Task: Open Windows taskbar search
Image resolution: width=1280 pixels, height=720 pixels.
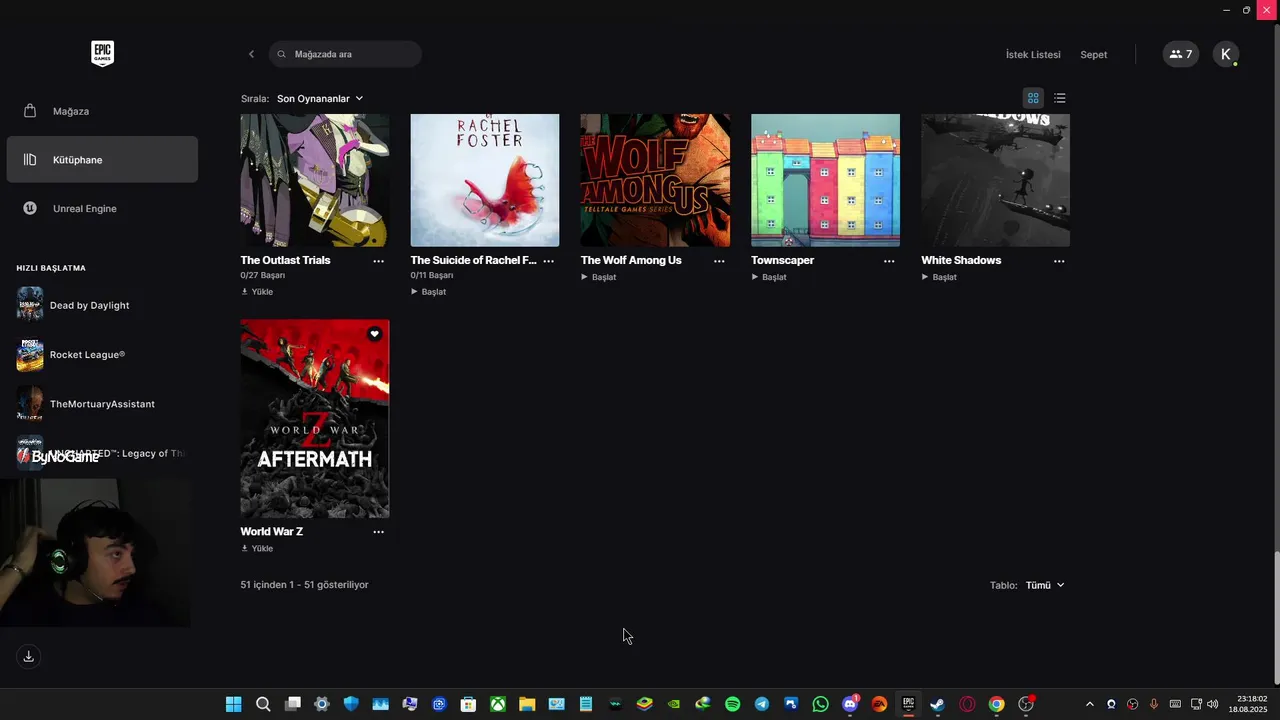Action: tap(263, 704)
